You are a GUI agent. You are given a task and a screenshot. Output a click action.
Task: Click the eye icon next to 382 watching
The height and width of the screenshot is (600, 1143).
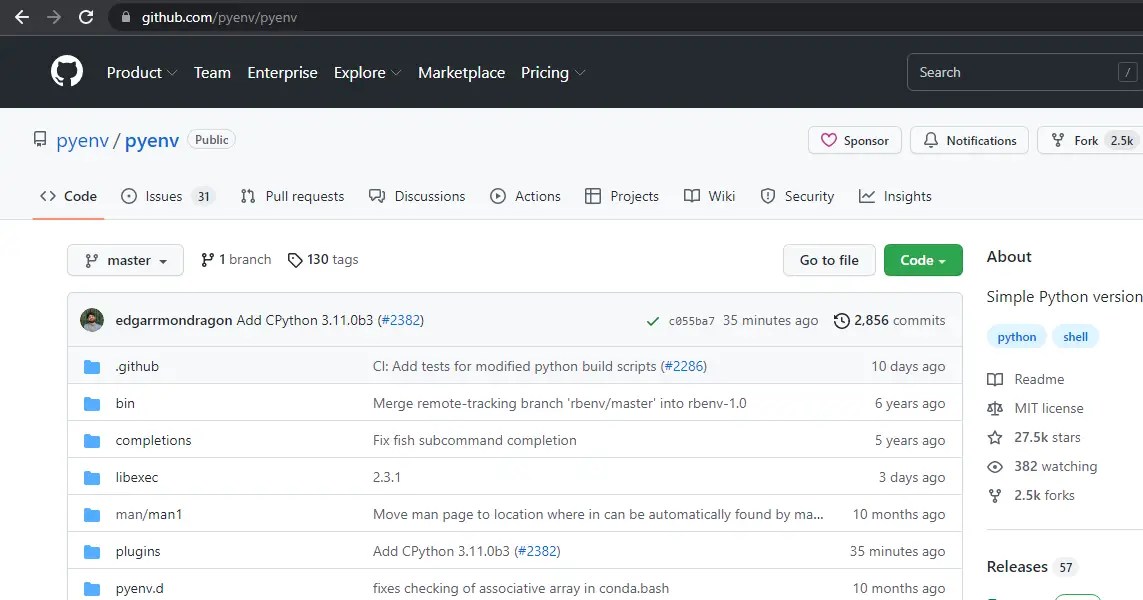(x=995, y=467)
